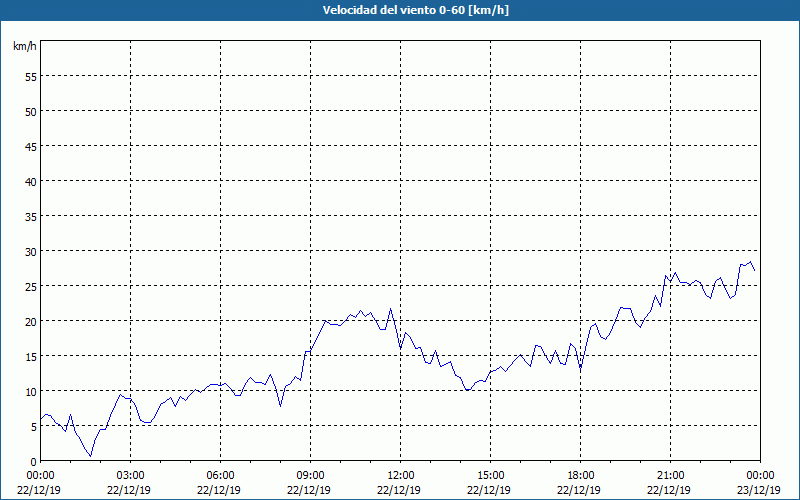
Task: Click the 21:00 time axis label
Action: click(670, 476)
